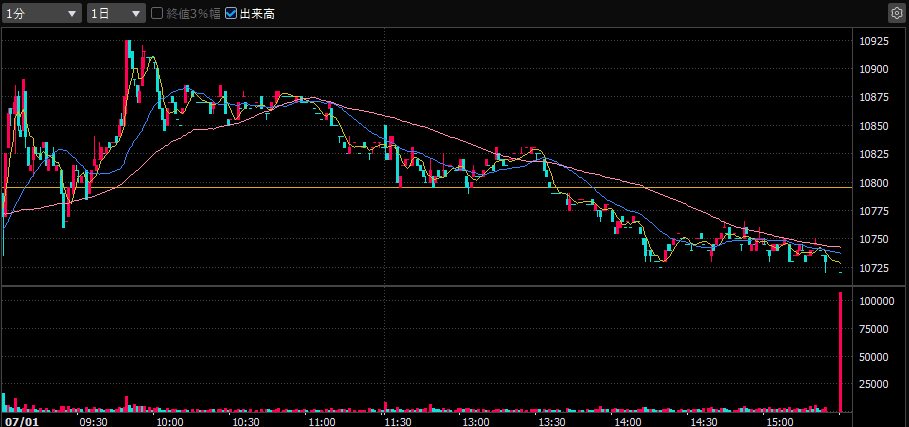Open the chart settings gear icon
The height and width of the screenshot is (427, 909).
897,13
